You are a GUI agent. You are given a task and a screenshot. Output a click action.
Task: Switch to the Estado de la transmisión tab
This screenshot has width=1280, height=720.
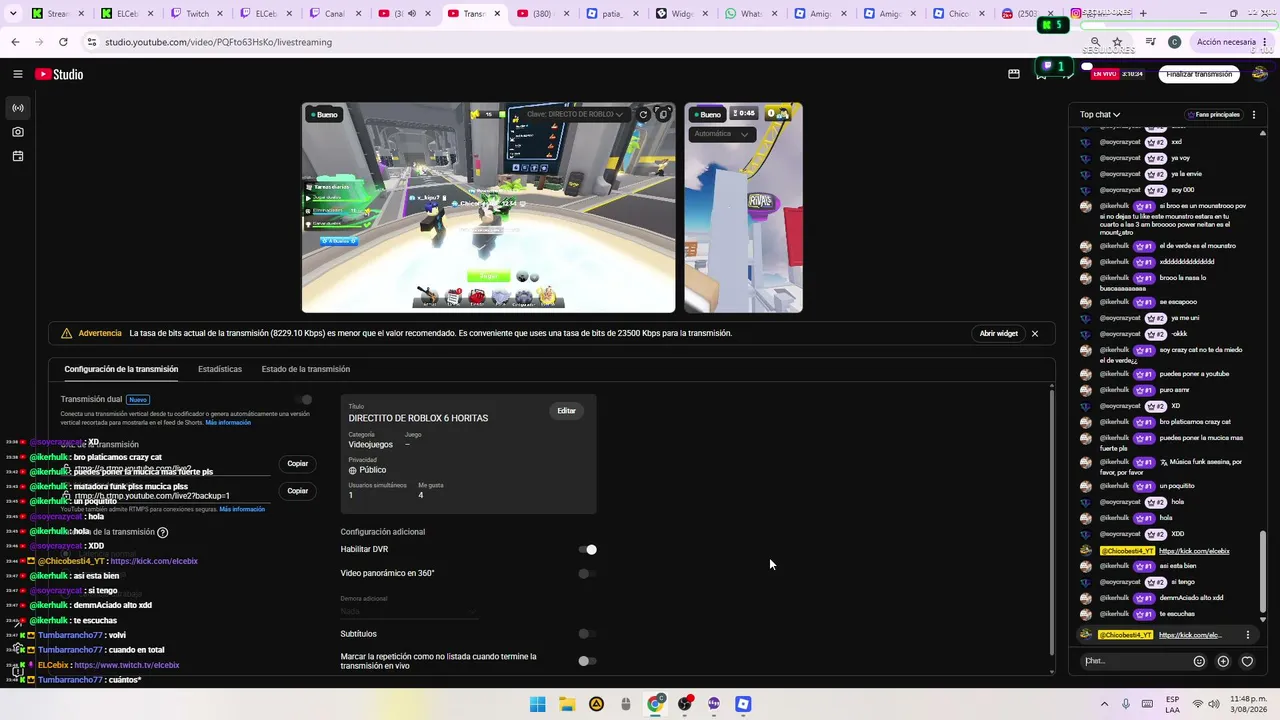[x=306, y=369]
